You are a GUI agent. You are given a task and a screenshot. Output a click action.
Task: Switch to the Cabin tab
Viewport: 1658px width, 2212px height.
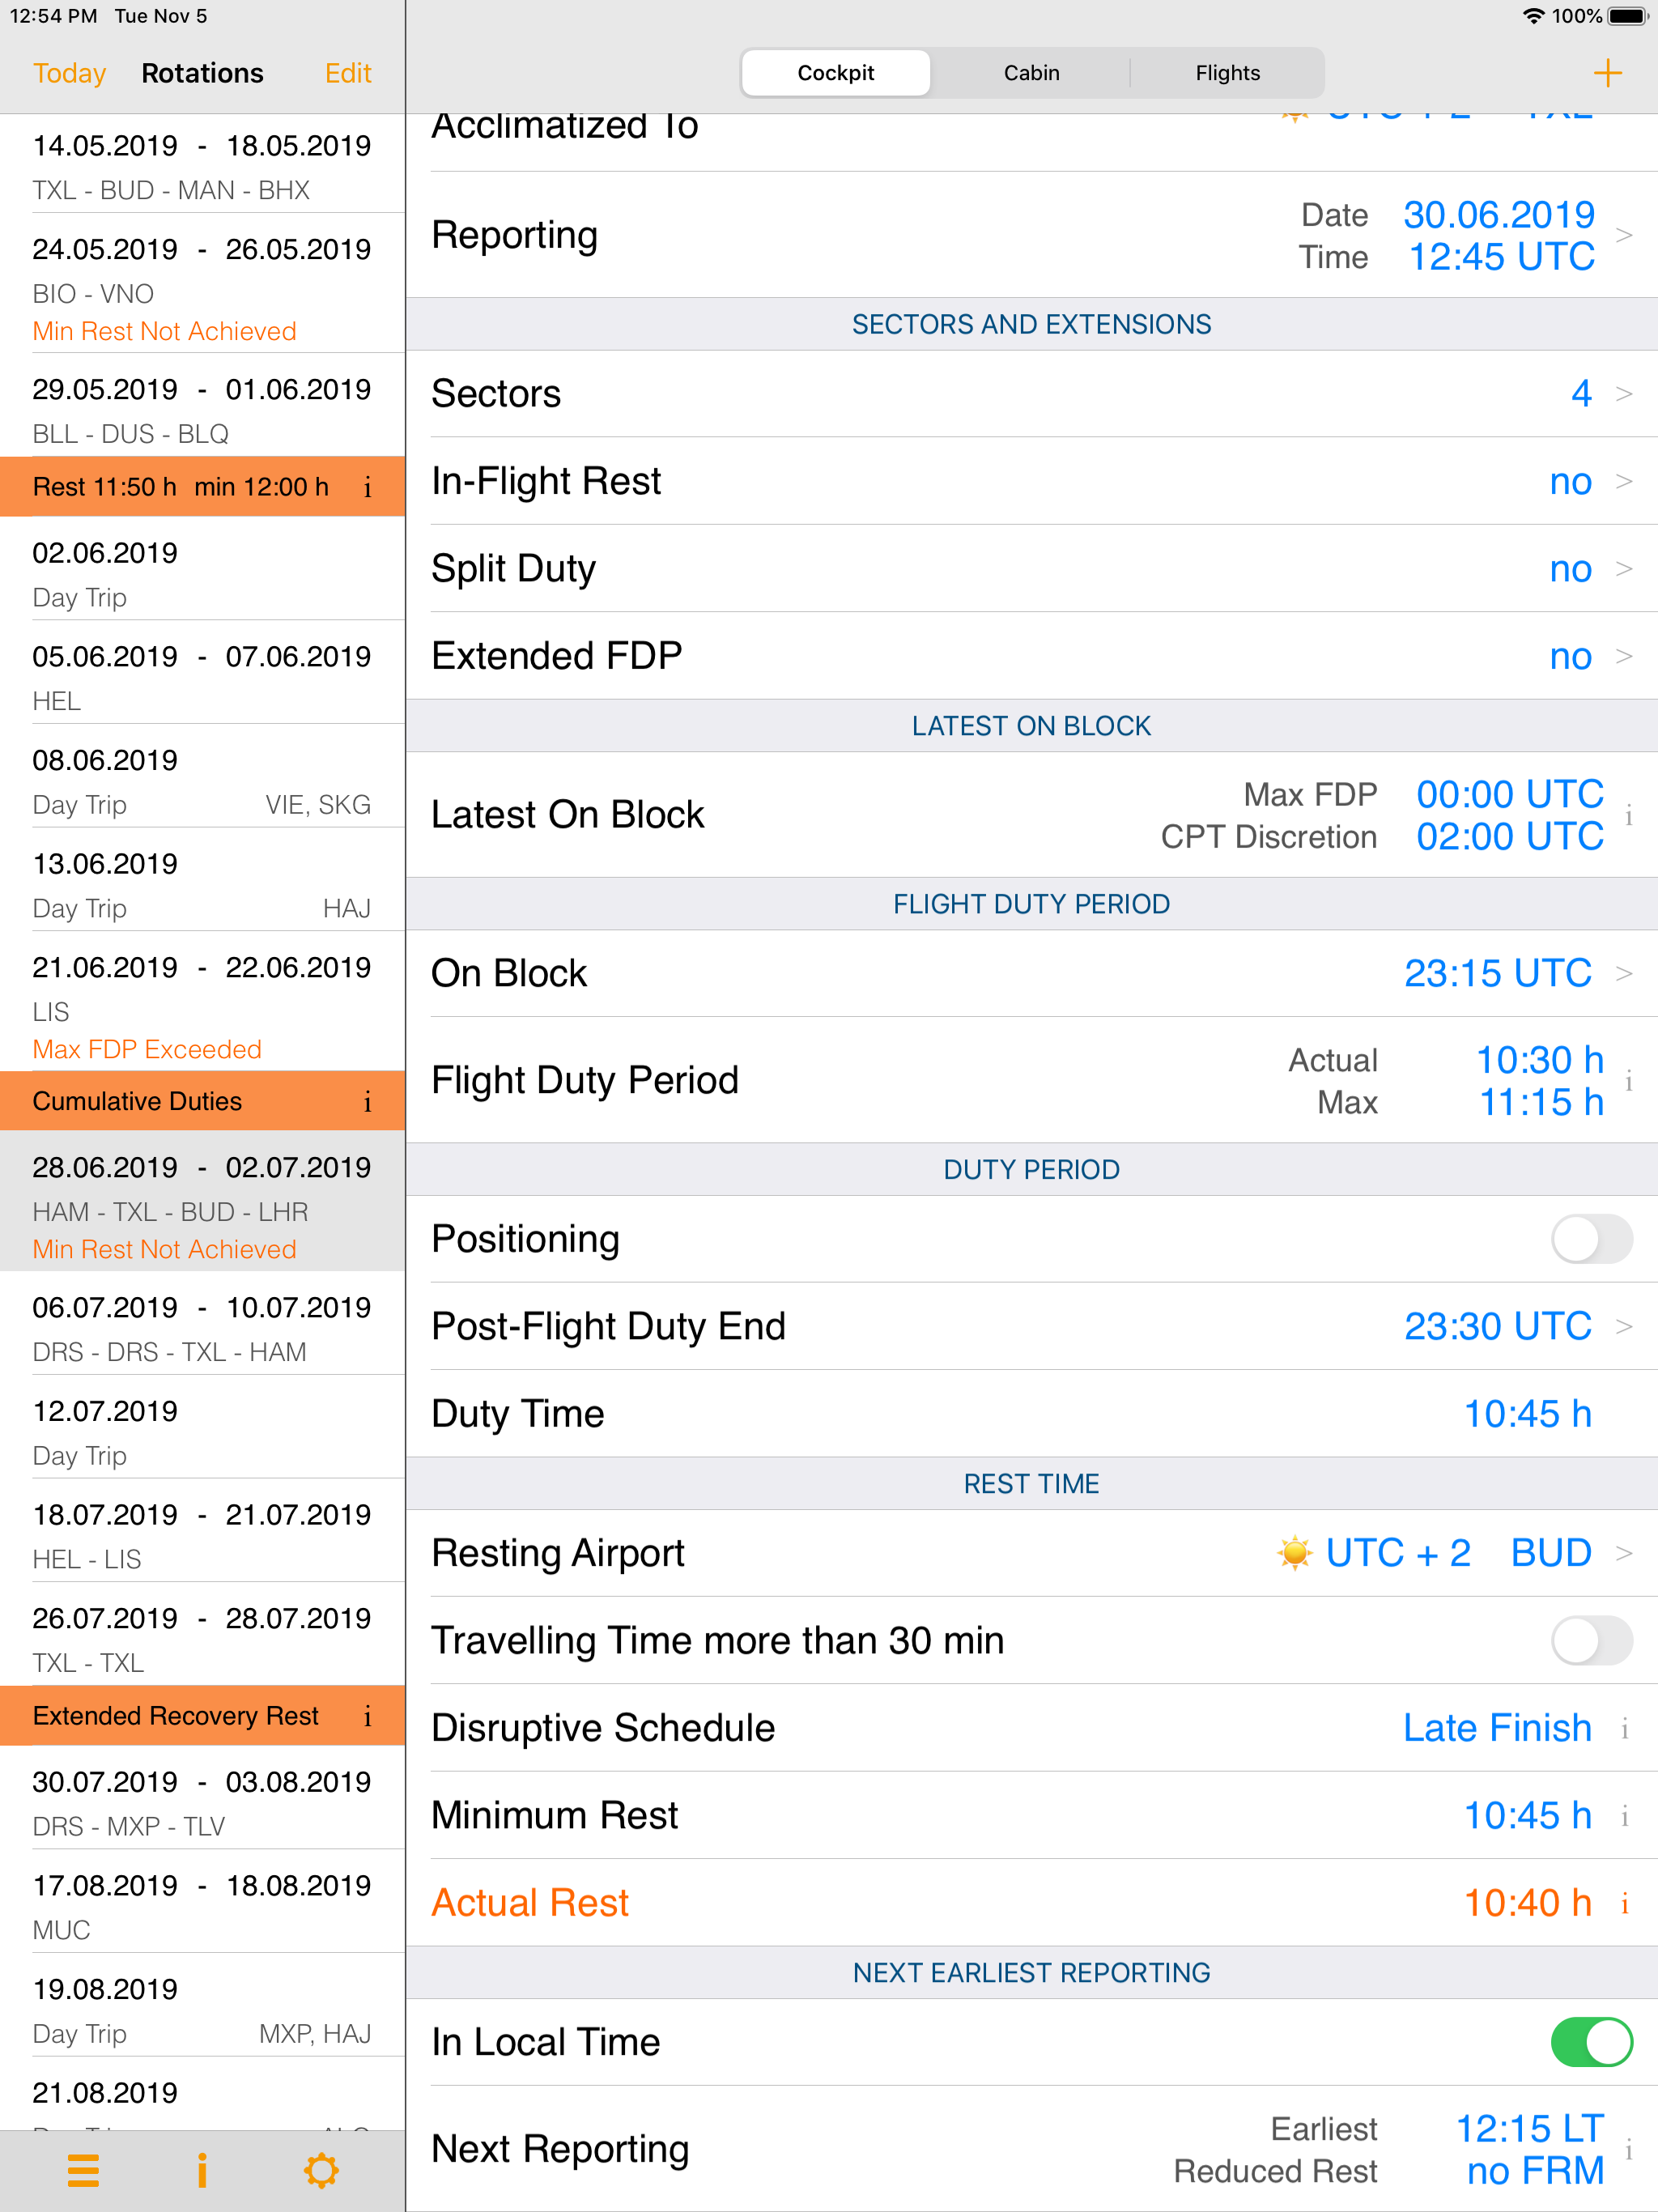(x=1031, y=73)
